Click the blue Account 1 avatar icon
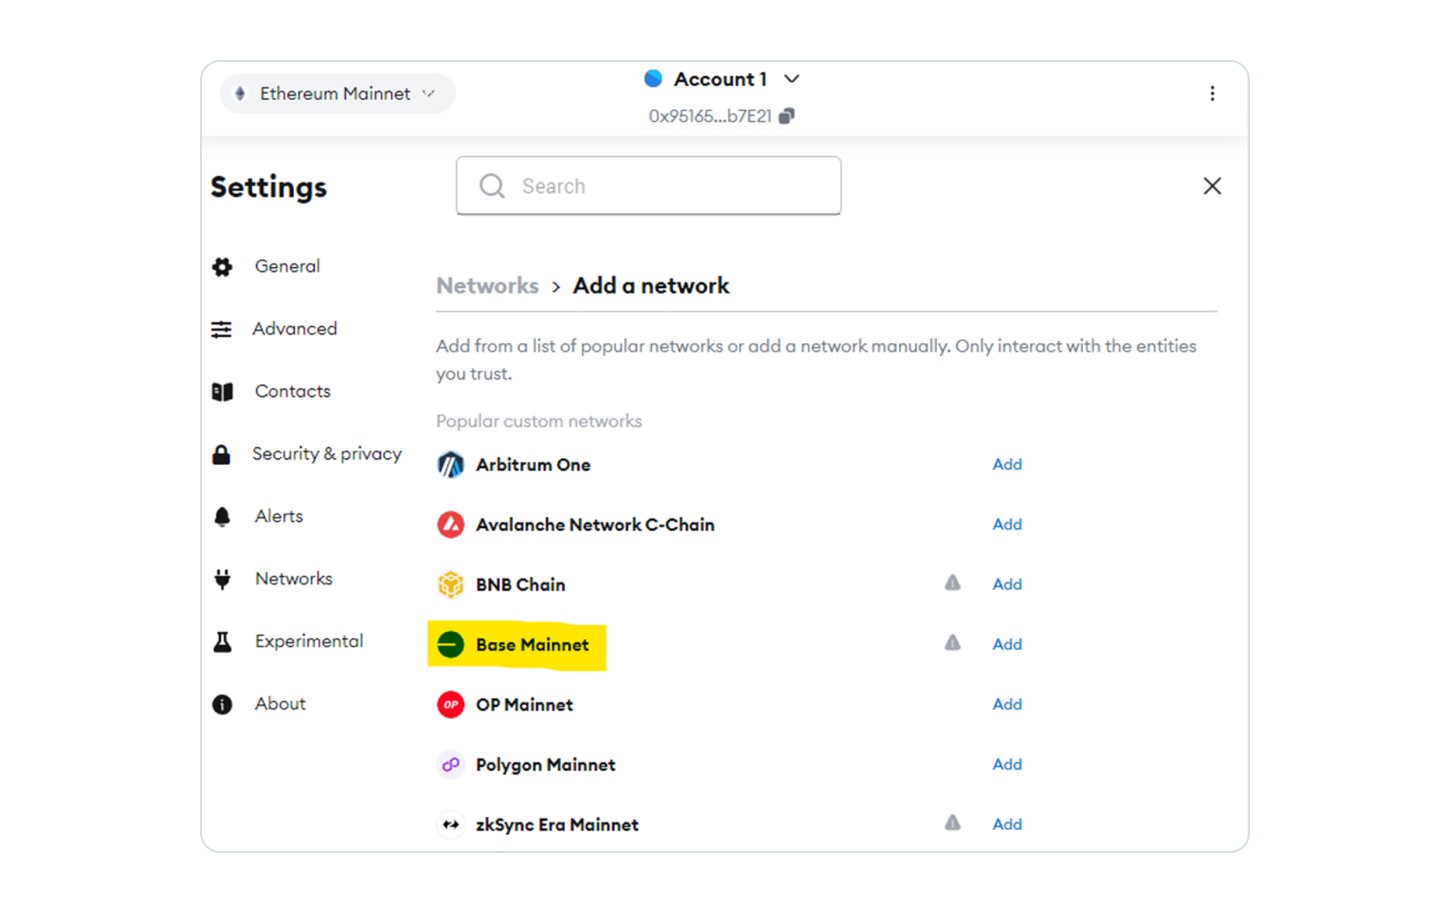Image resolution: width=1450 pixels, height=907 pixels. pyautogui.click(x=653, y=78)
